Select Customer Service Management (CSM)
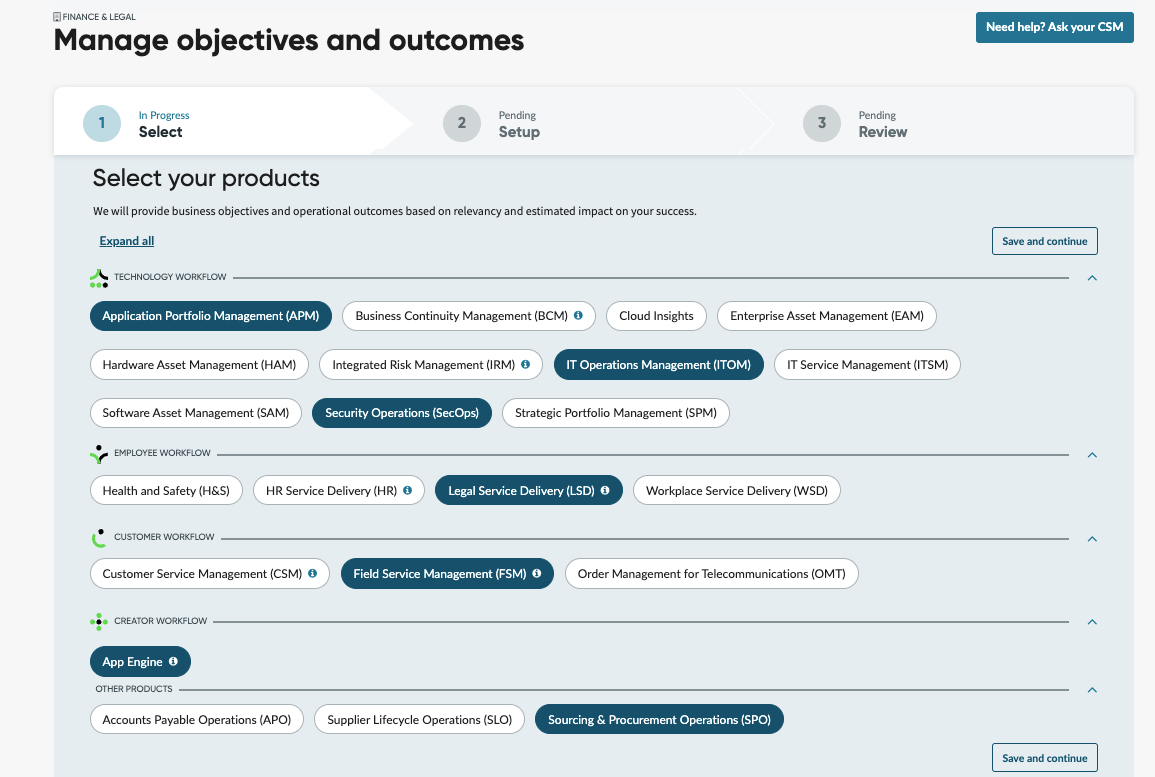Screen dimensions: 1155x777 210,574
